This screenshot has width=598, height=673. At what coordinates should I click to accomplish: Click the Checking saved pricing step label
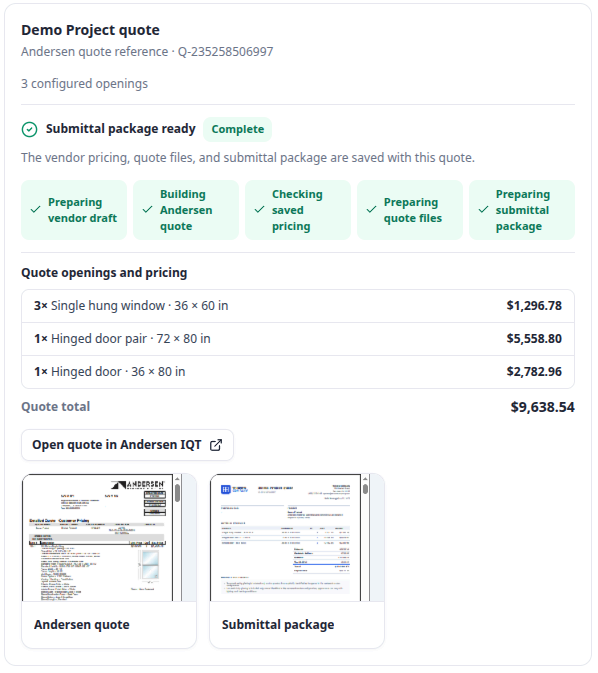[x=297, y=210]
